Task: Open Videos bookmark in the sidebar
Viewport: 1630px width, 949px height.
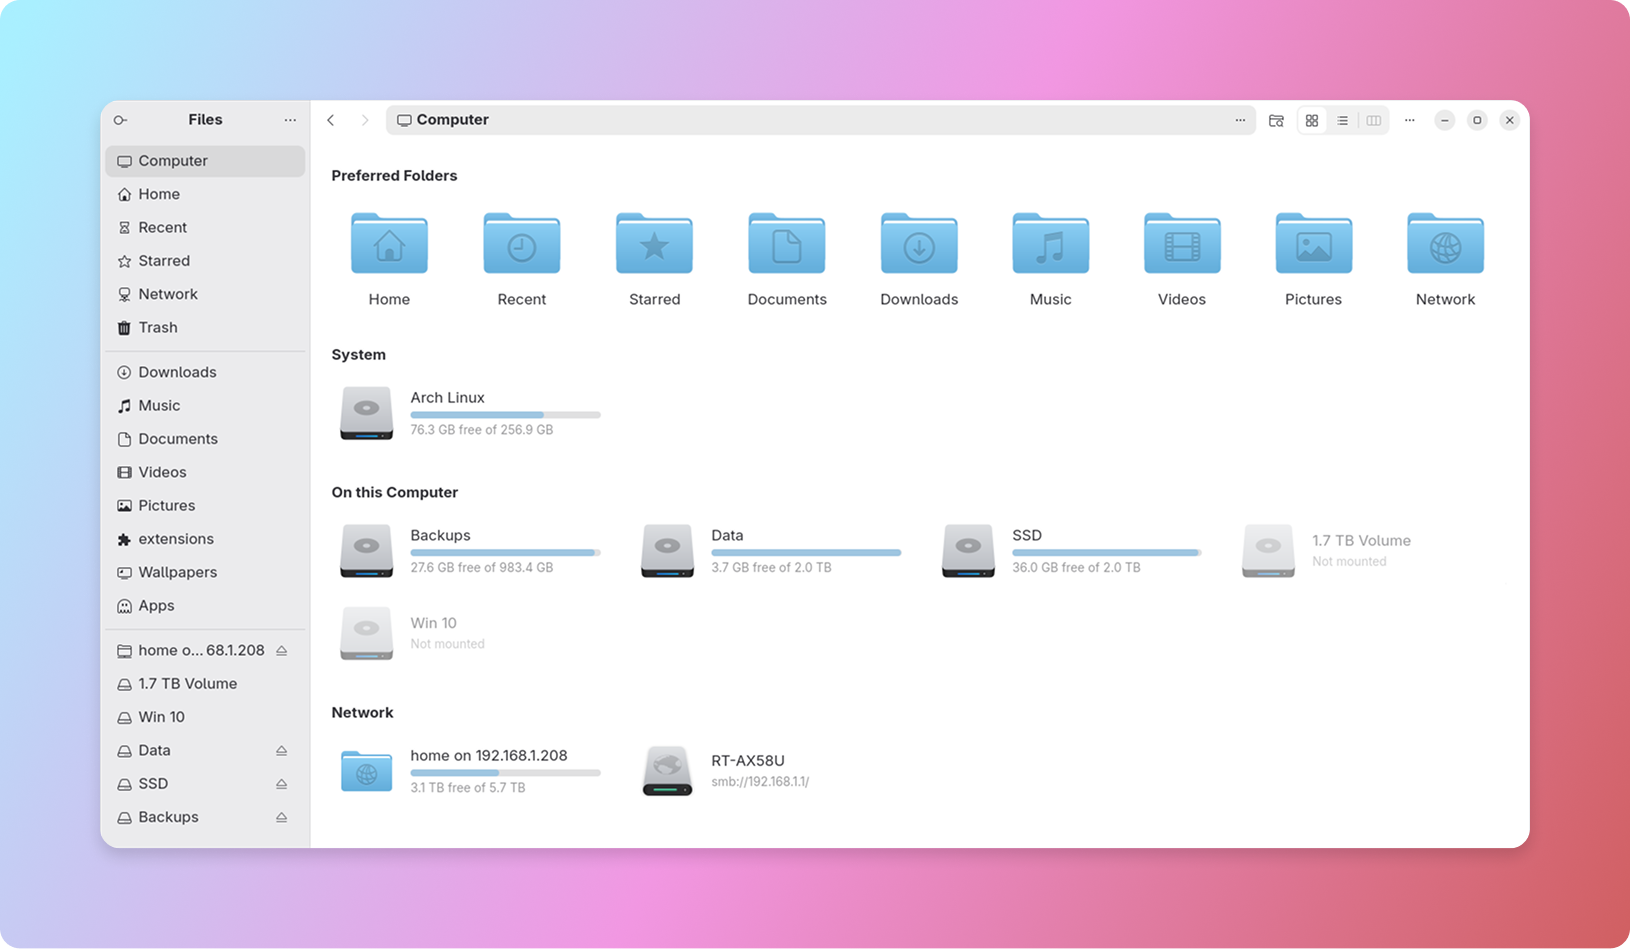Action: (205, 472)
